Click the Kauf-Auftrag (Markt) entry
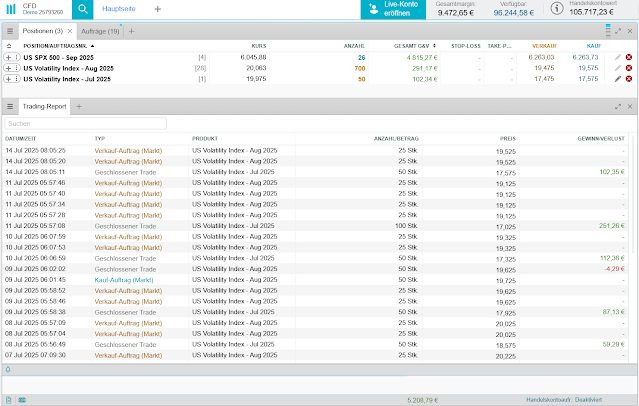The height and width of the screenshot is (406, 639). coord(124,280)
